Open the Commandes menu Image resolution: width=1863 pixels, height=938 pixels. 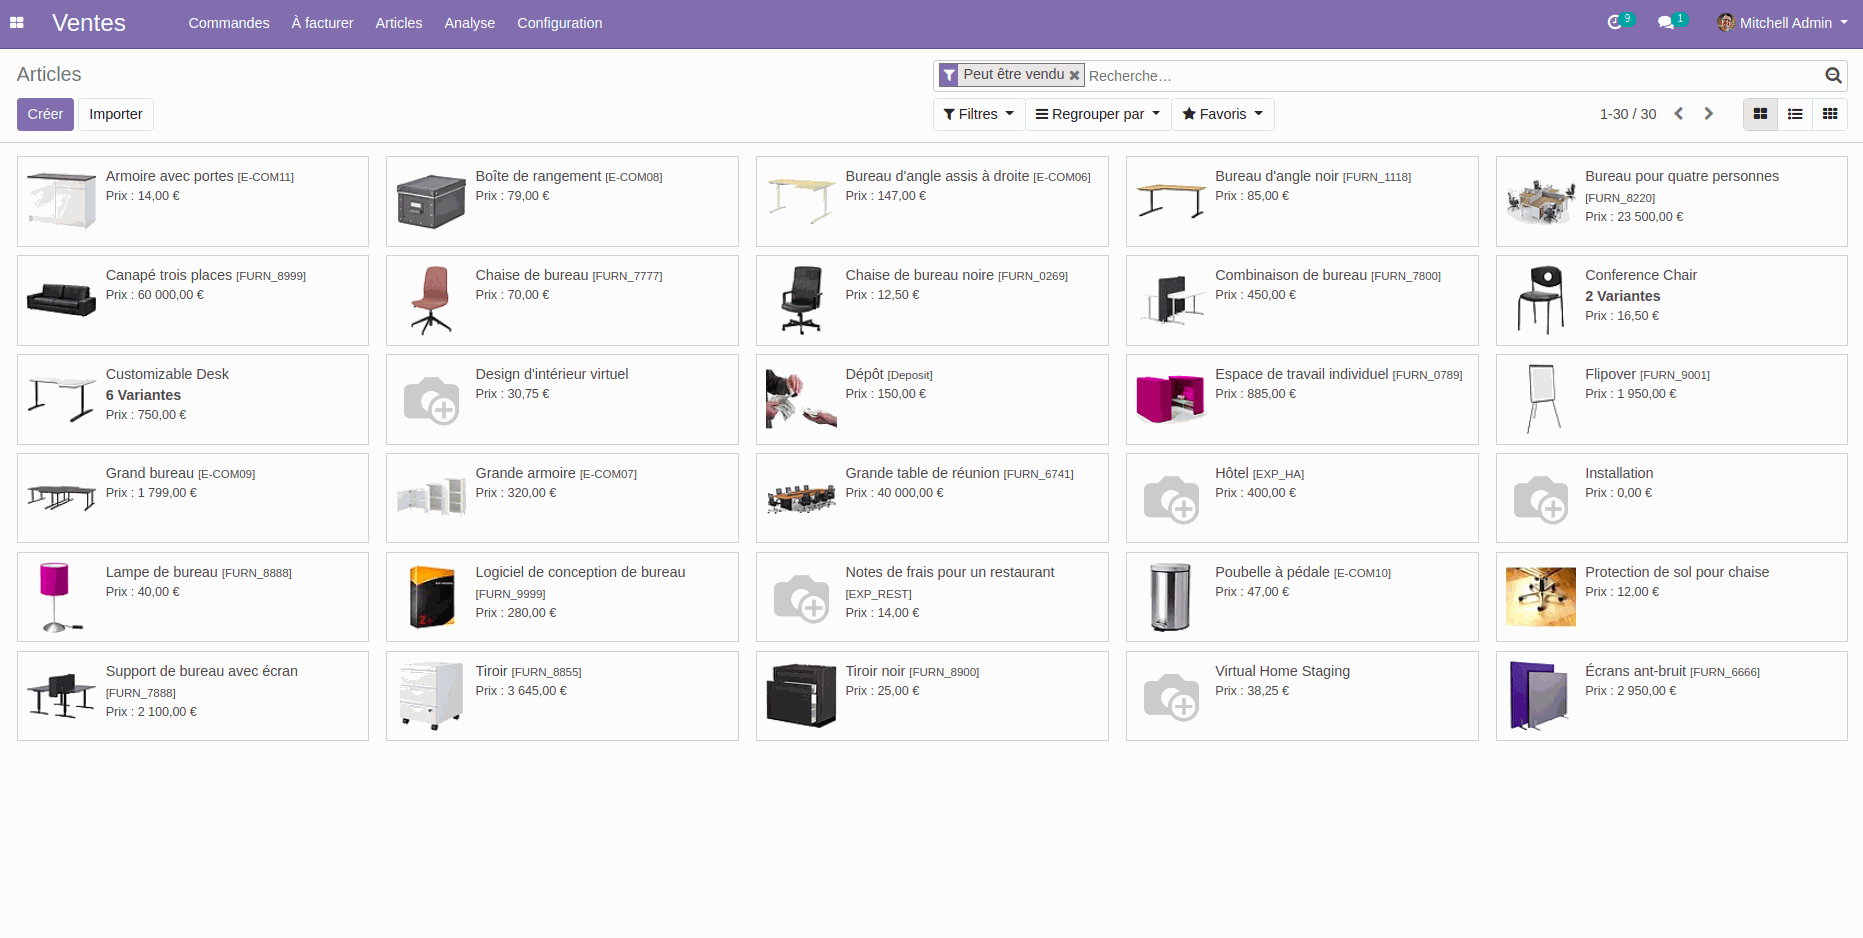(229, 23)
